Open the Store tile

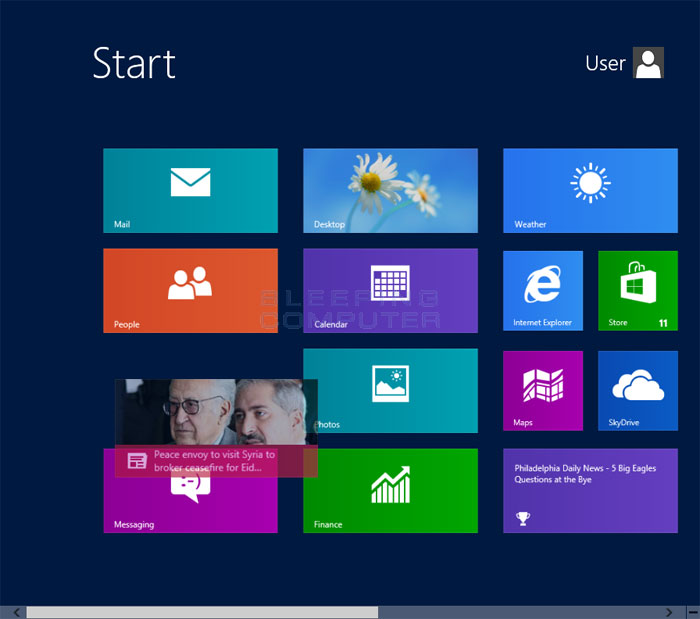point(637,290)
